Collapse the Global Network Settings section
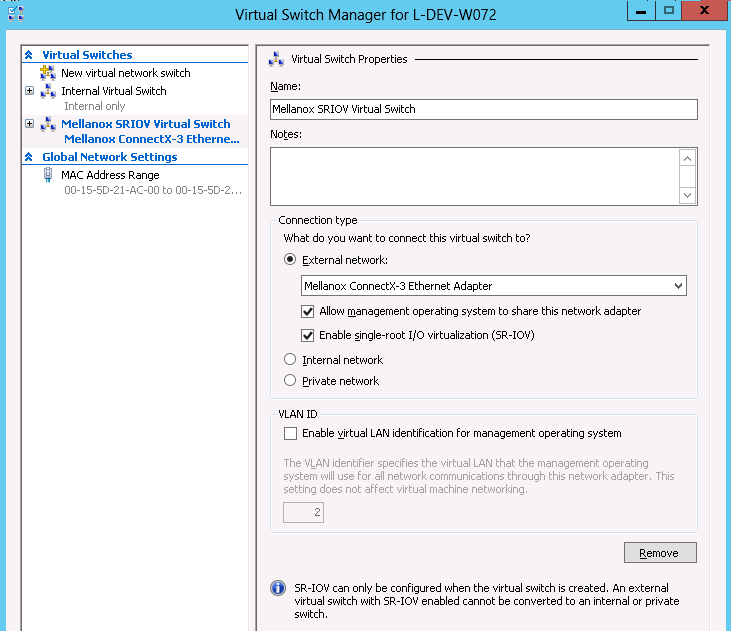 [29, 157]
